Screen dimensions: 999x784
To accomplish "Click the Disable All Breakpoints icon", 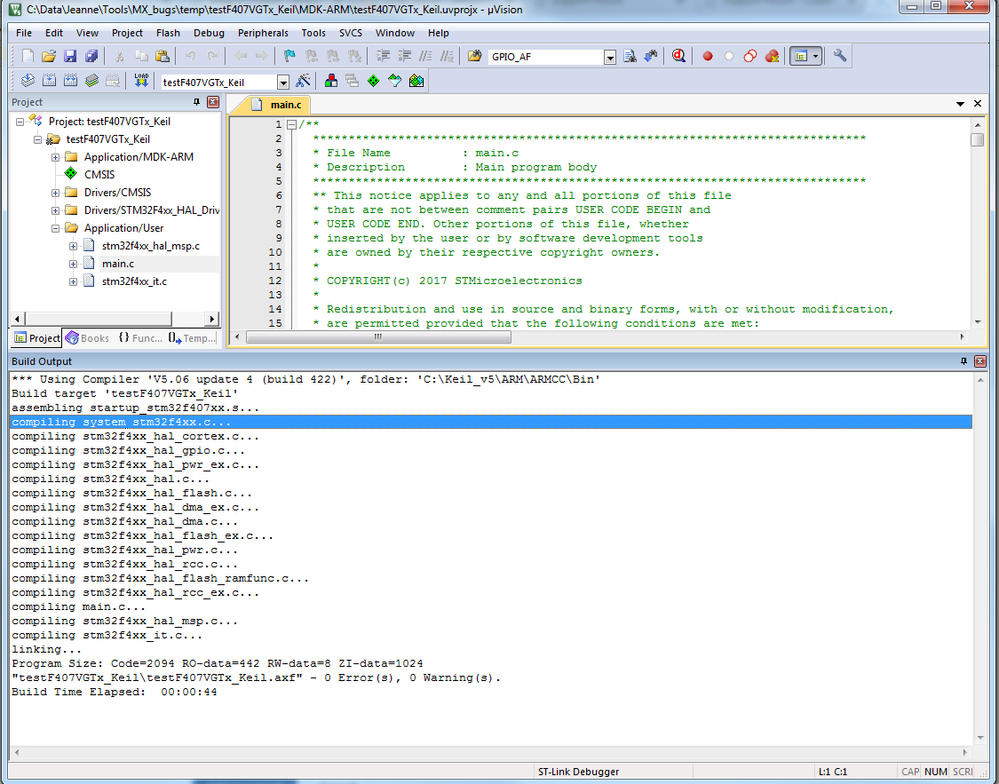I will [x=751, y=56].
